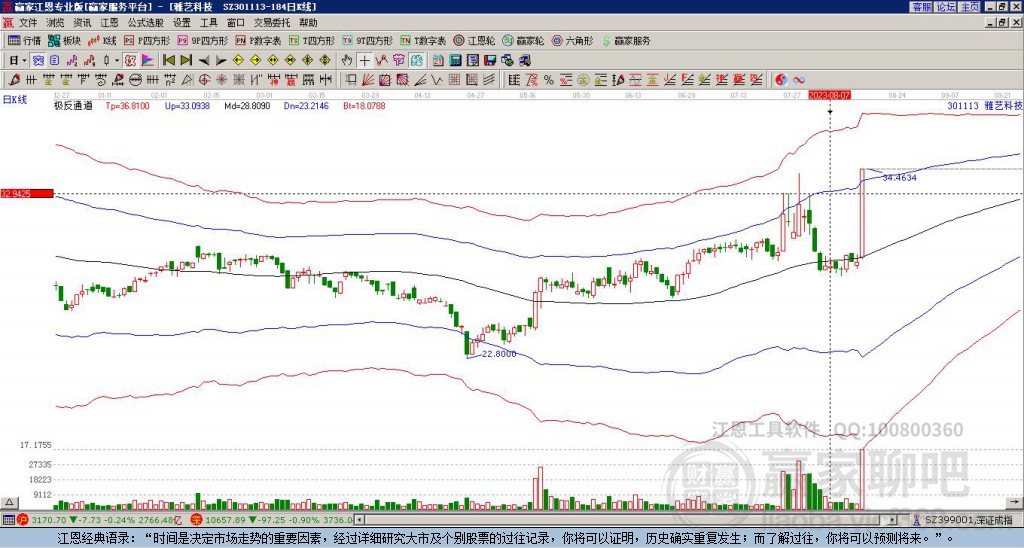1024x548 pixels.
Task: Click the yellow diamond four-way arrows icon
Action: (324, 60)
